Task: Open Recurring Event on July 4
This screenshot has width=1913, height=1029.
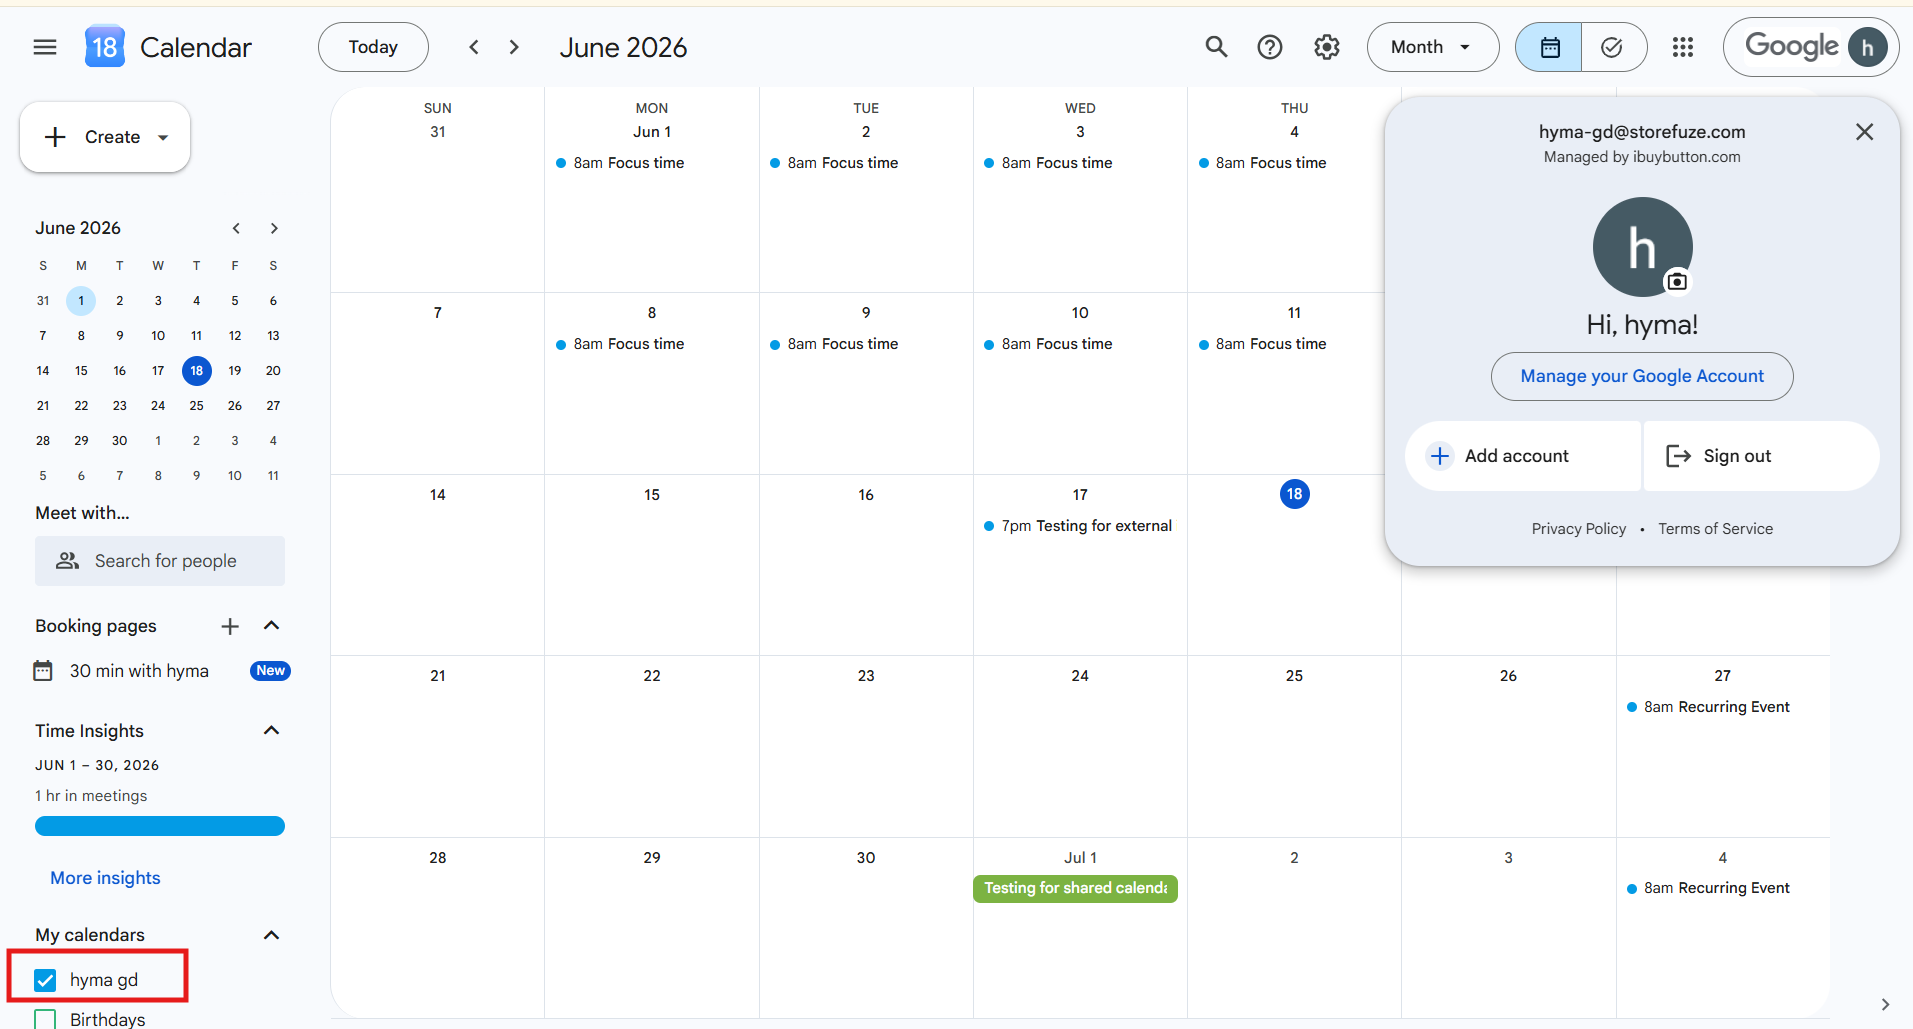Action: [x=1709, y=888]
